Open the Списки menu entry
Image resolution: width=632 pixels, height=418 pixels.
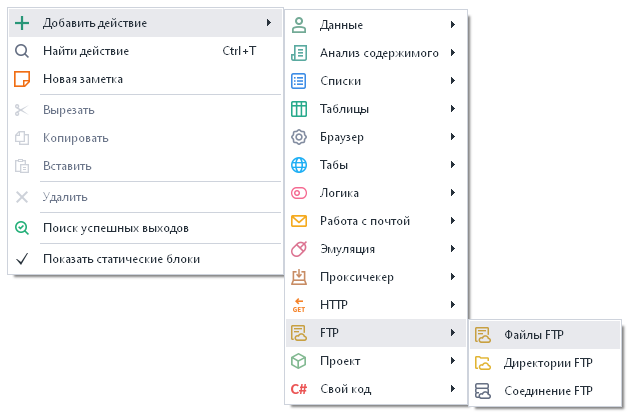[x=340, y=81]
